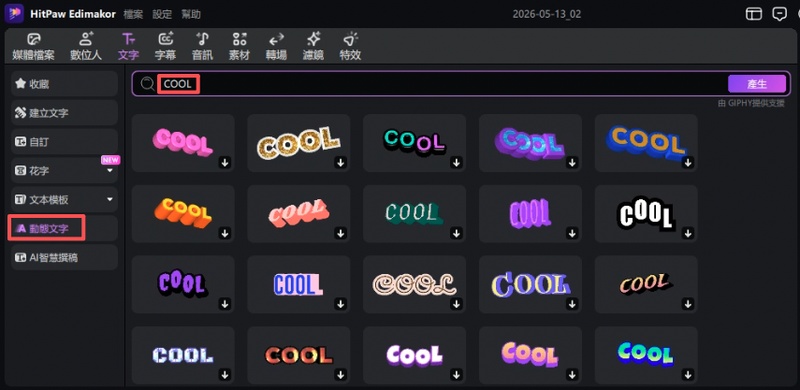
Task: Open the 幫助 help menu
Action: 191,14
